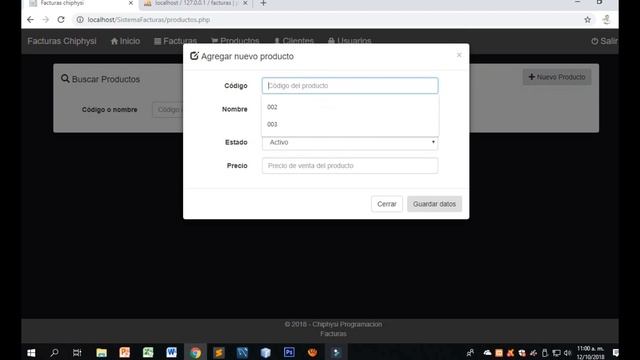Image resolution: width=640 pixels, height=360 pixels.
Task: Close the Agregar nuevo producto dialog with X
Action: click(459, 55)
